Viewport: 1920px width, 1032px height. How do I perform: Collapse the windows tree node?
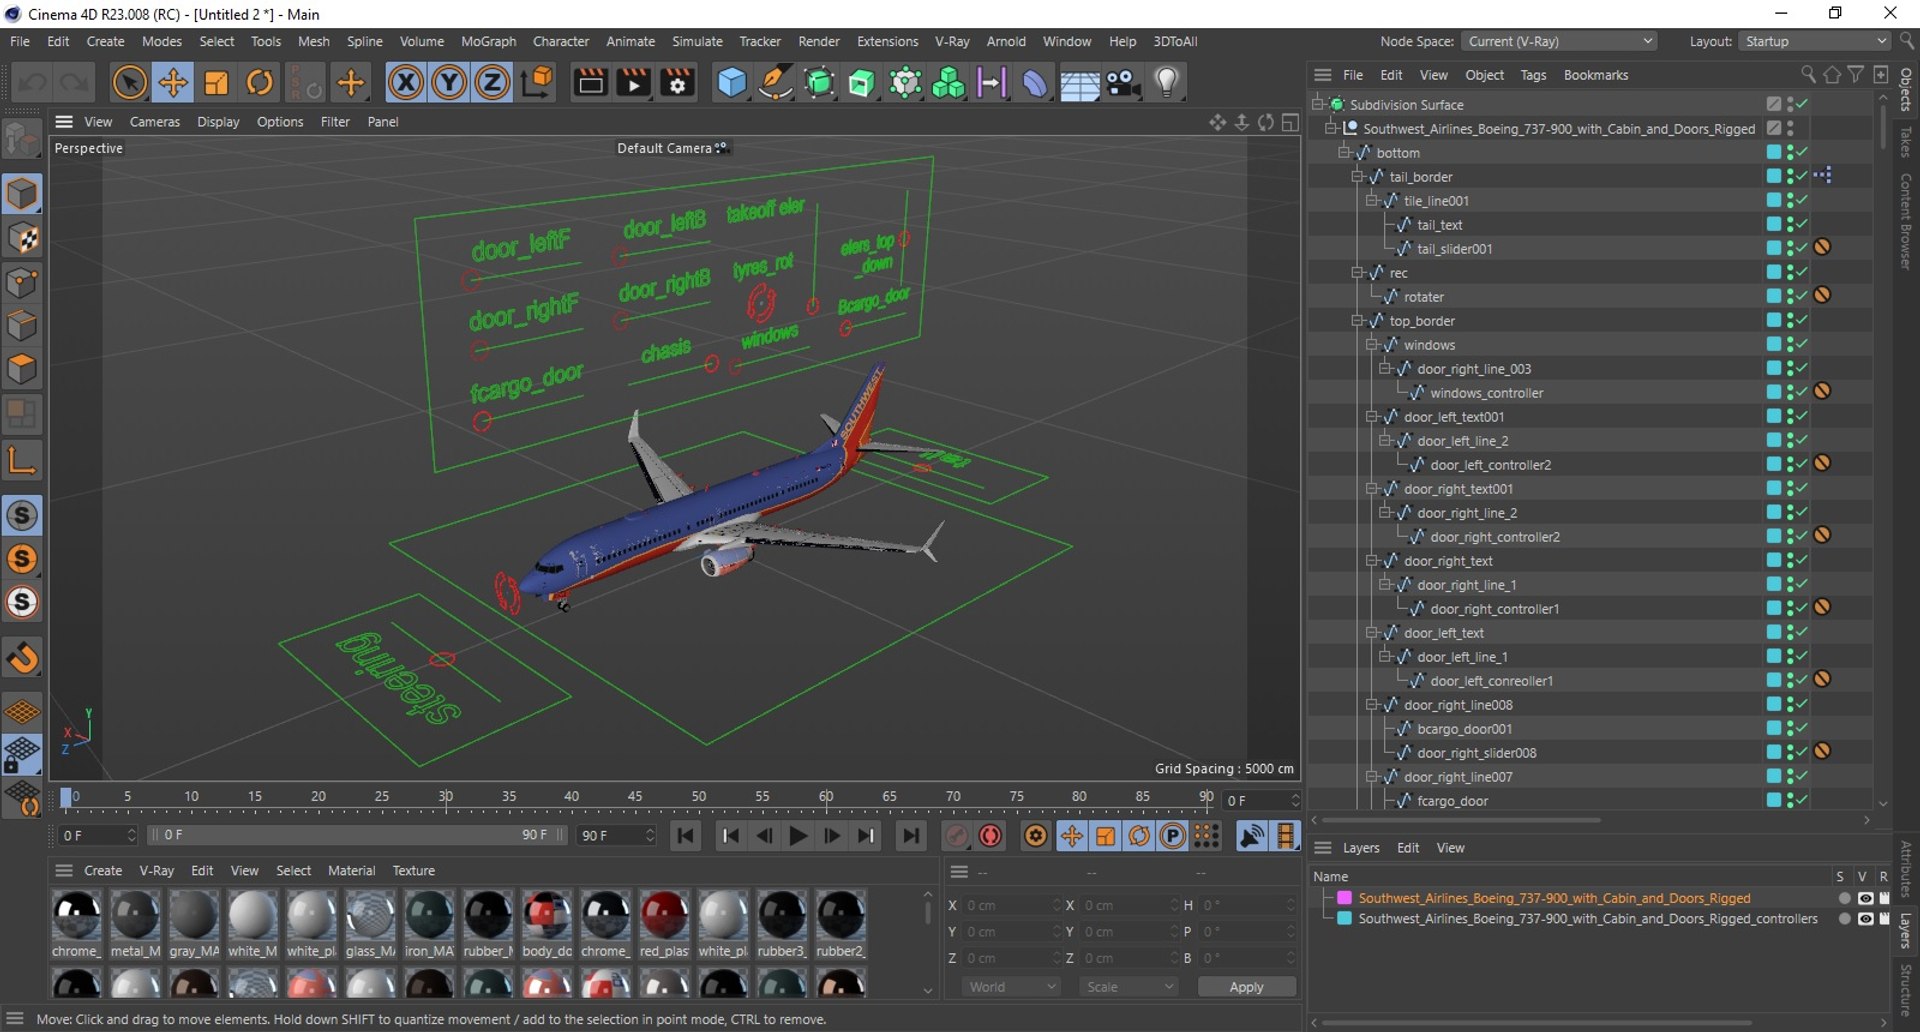coord(1372,345)
